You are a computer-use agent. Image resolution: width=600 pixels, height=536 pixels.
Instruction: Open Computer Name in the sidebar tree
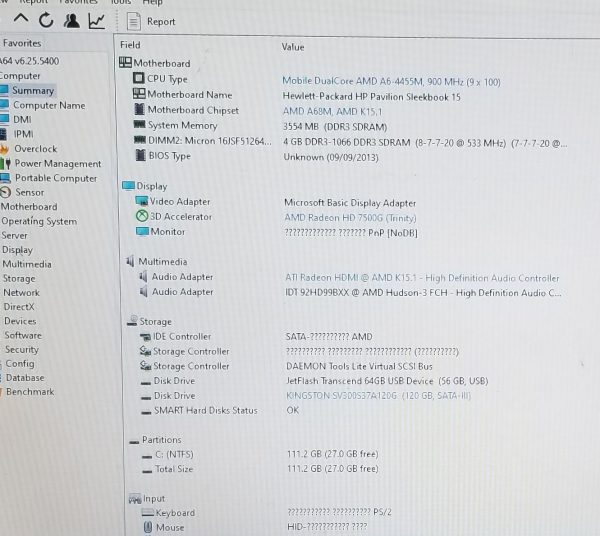(x=48, y=105)
